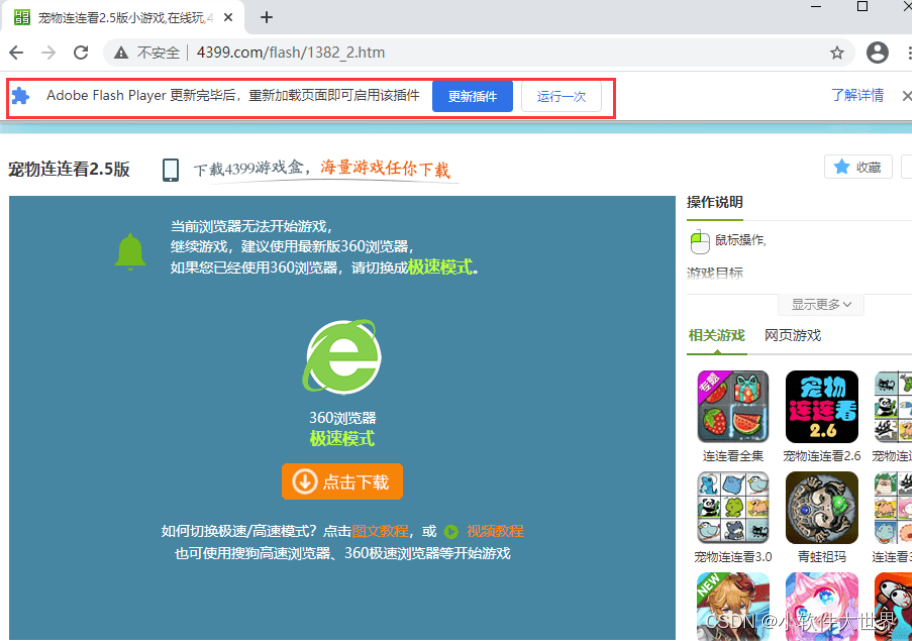Click the blue puzzle-piece plugin icon
Viewport: 912px width, 641px height.
[x=21, y=95]
